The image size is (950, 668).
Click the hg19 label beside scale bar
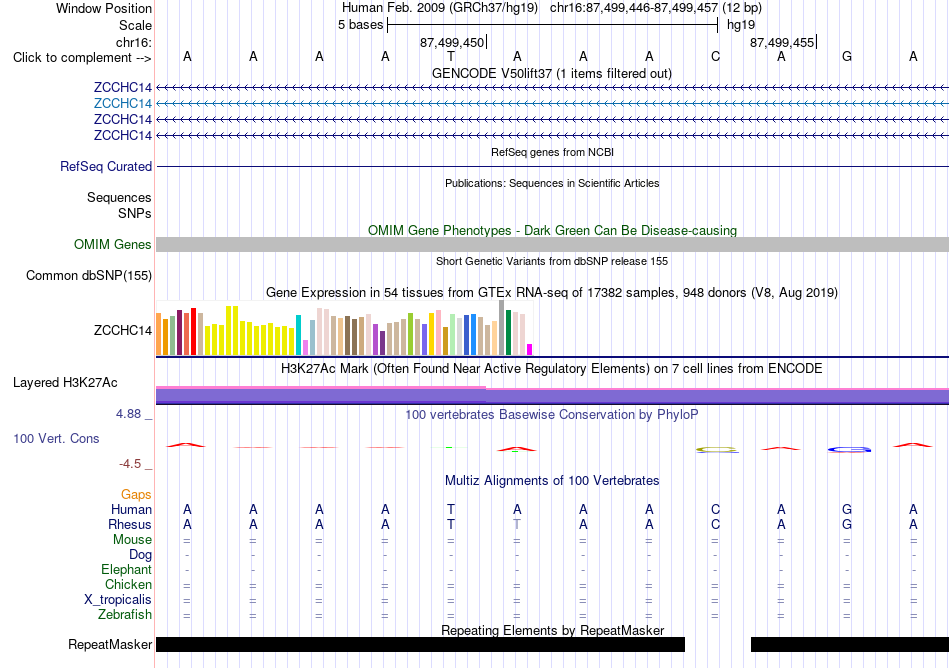click(741, 25)
